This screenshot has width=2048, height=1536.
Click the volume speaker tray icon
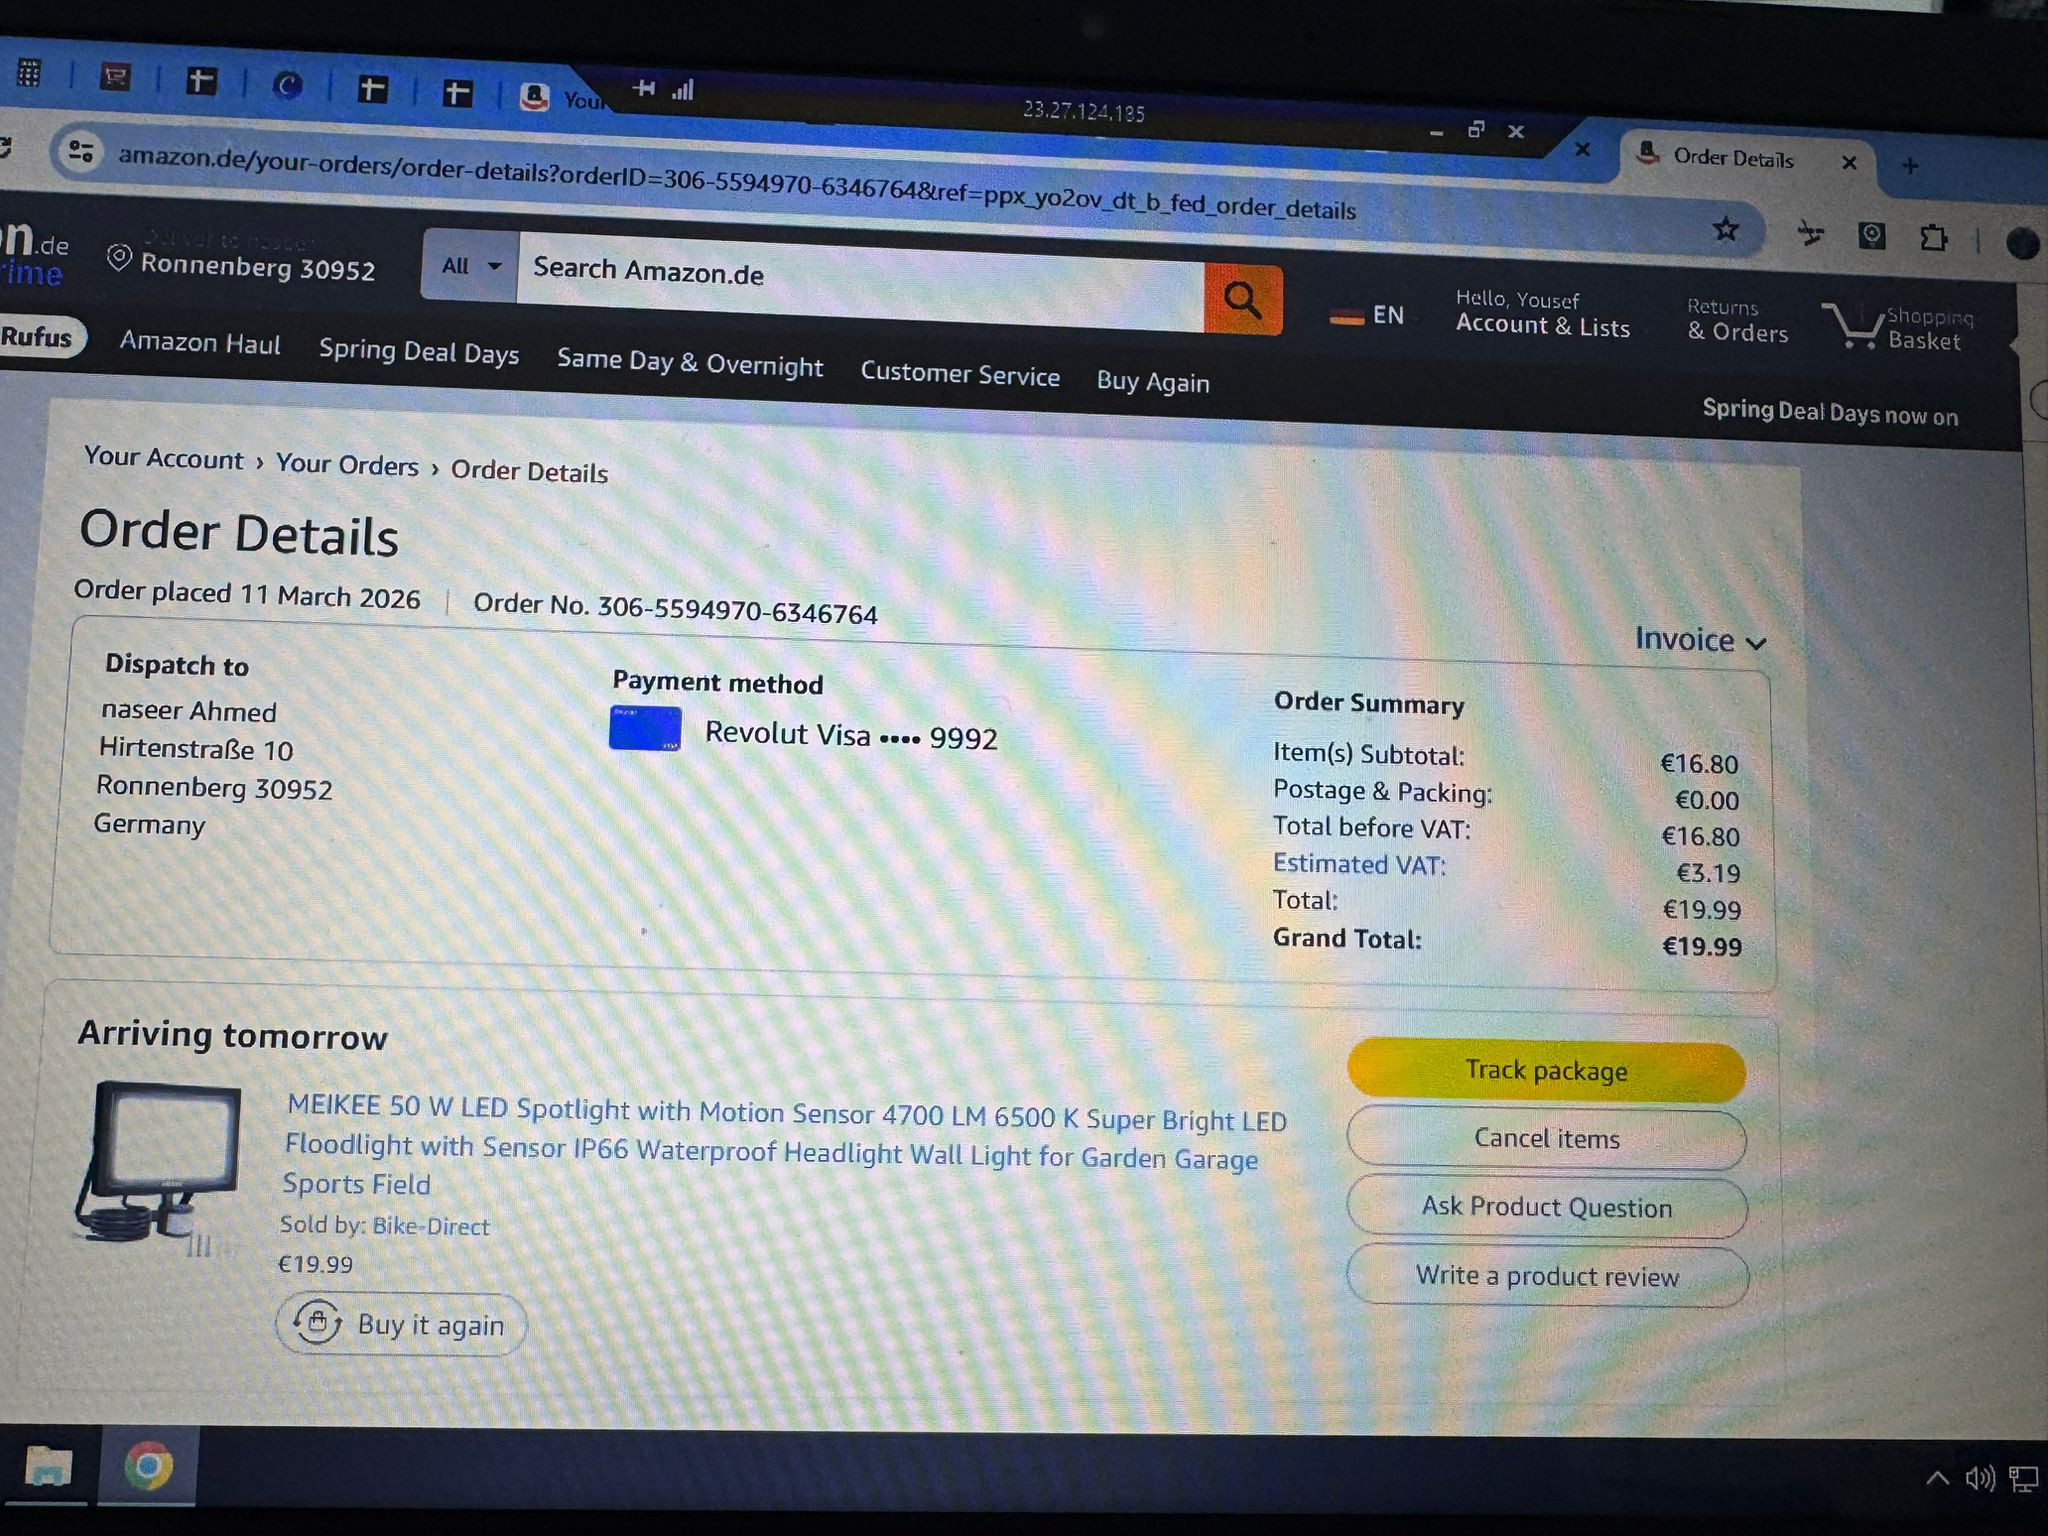(x=1979, y=1478)
